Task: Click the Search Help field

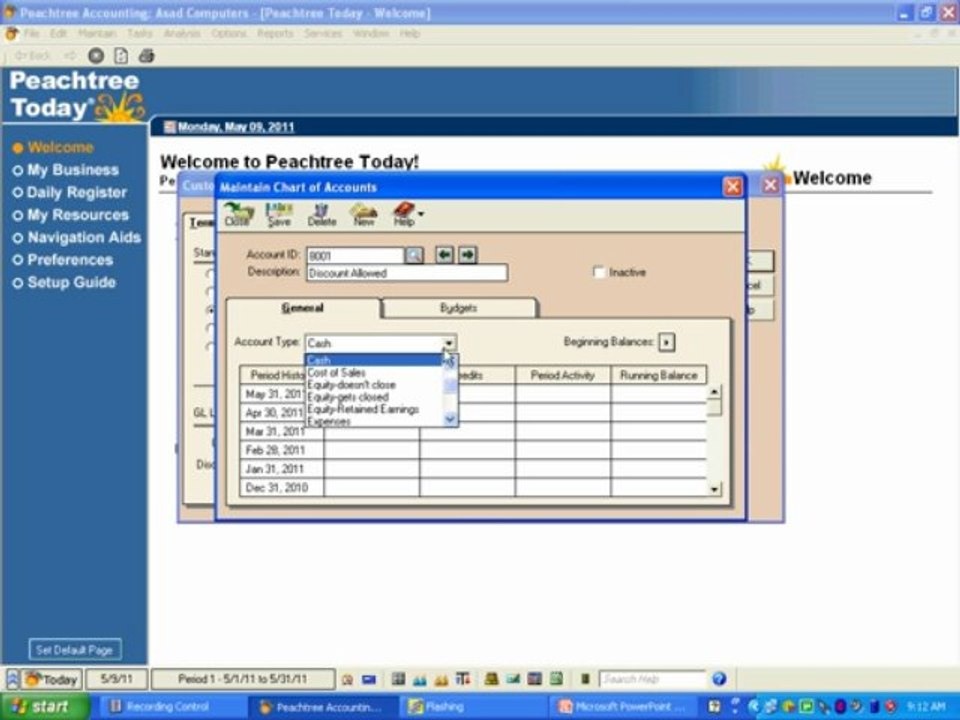Action: [651, 679]
